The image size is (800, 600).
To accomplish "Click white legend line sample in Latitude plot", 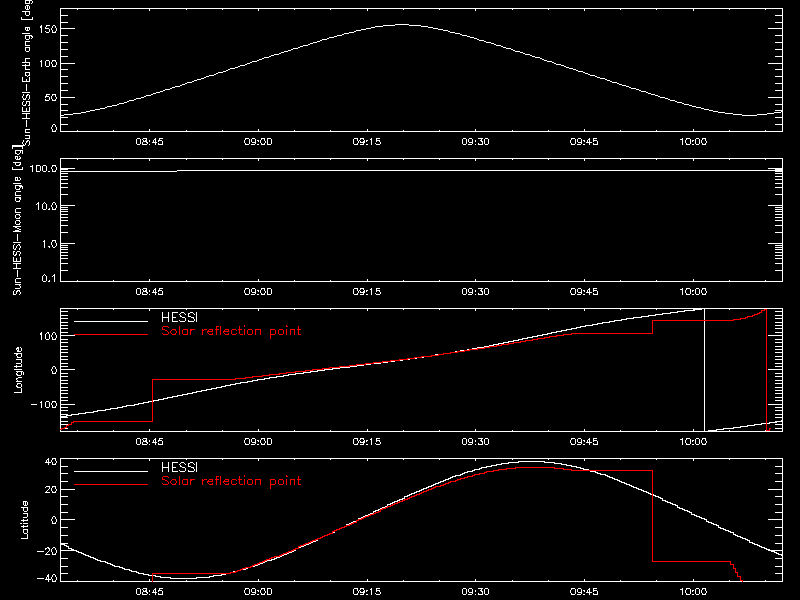I will click(111, 471).
